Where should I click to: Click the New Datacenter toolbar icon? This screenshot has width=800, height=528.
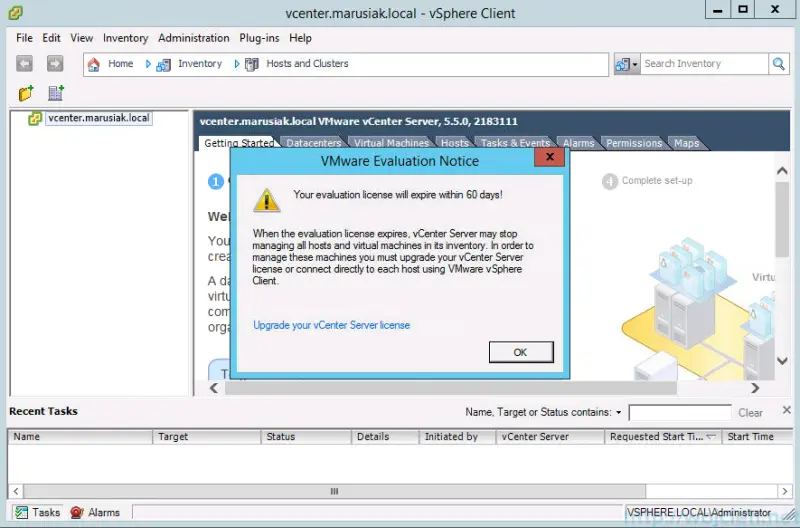pyautogui.click(x=56, y=93)
